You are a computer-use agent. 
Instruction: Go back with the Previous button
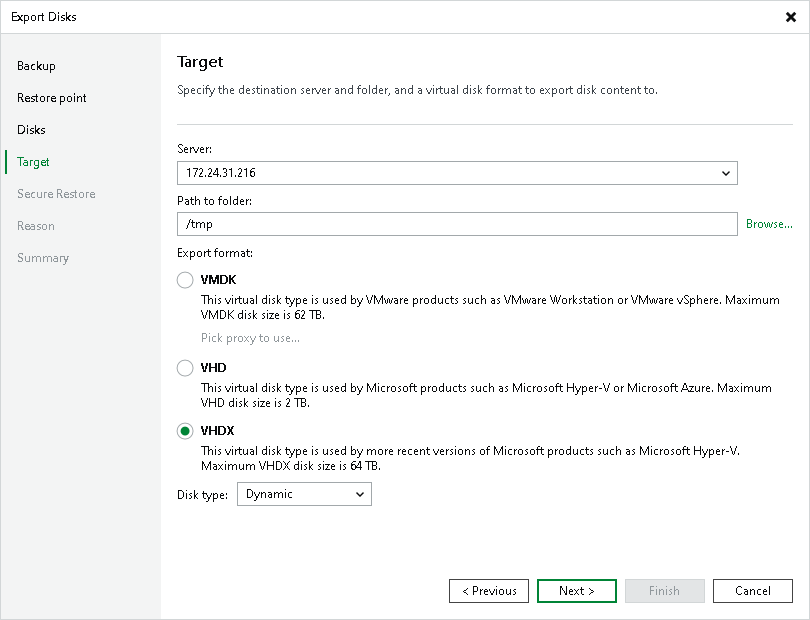pos(489,591)
